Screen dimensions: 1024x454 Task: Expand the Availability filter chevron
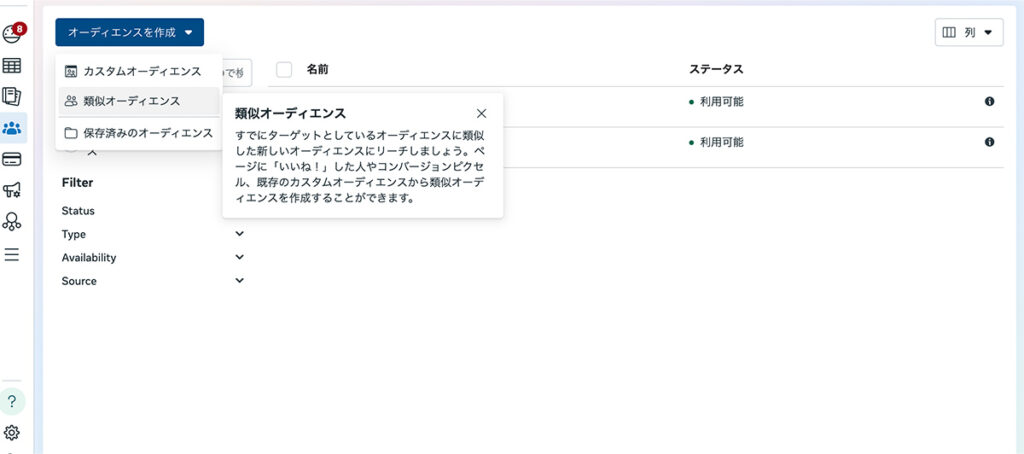tap(240, 257)
